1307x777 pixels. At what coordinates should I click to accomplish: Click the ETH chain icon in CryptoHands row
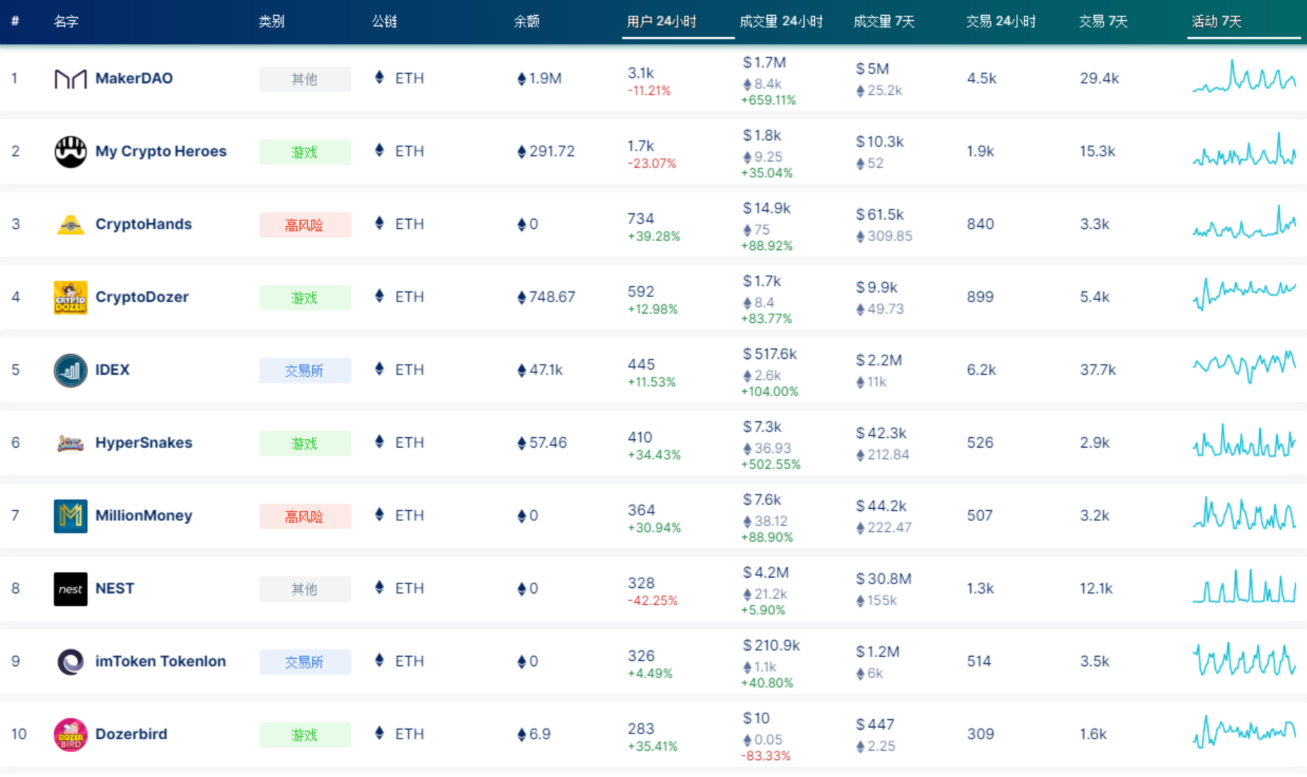pyautogui.click(x=379, y=223)
